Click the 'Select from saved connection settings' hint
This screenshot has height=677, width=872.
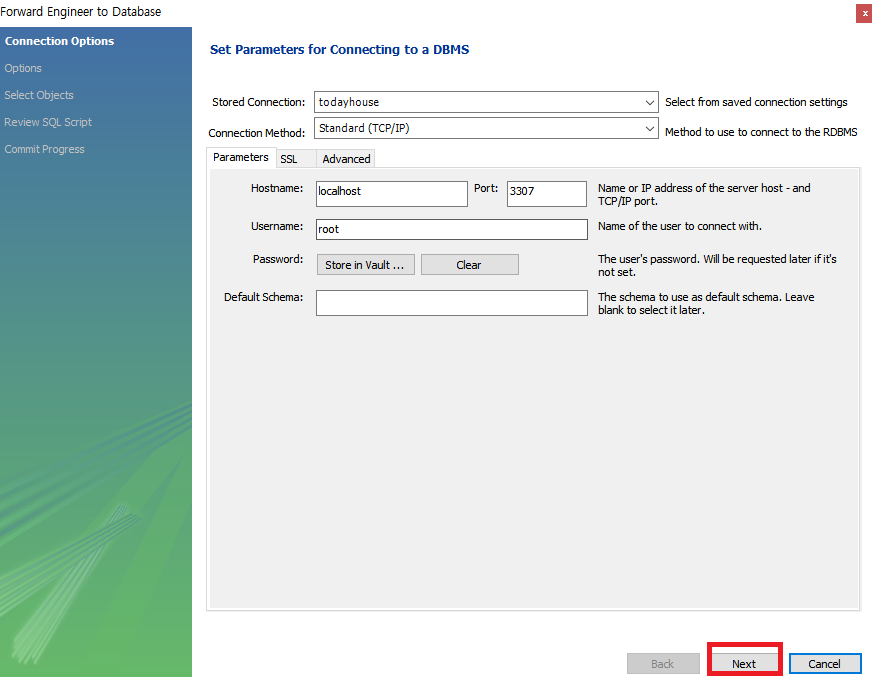(x=756, y=102)
